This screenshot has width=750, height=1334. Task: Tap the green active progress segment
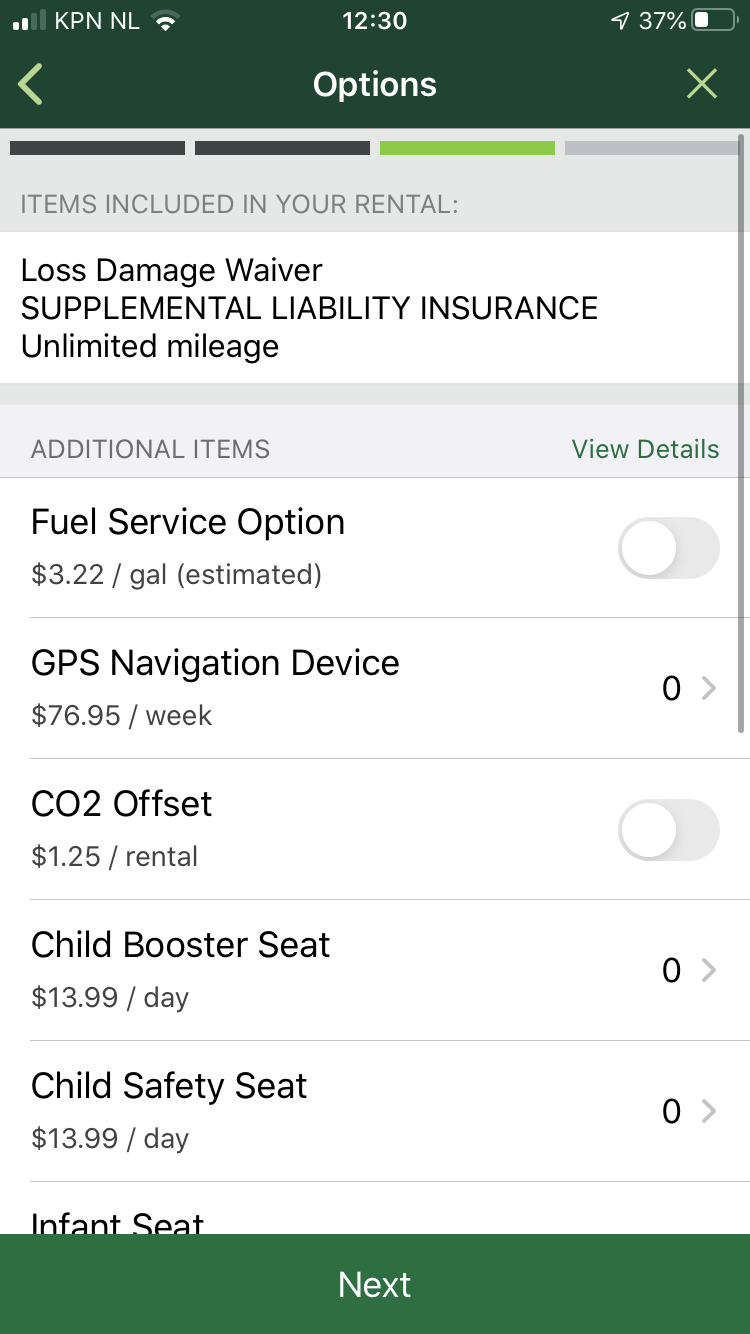tap(467, 148)
